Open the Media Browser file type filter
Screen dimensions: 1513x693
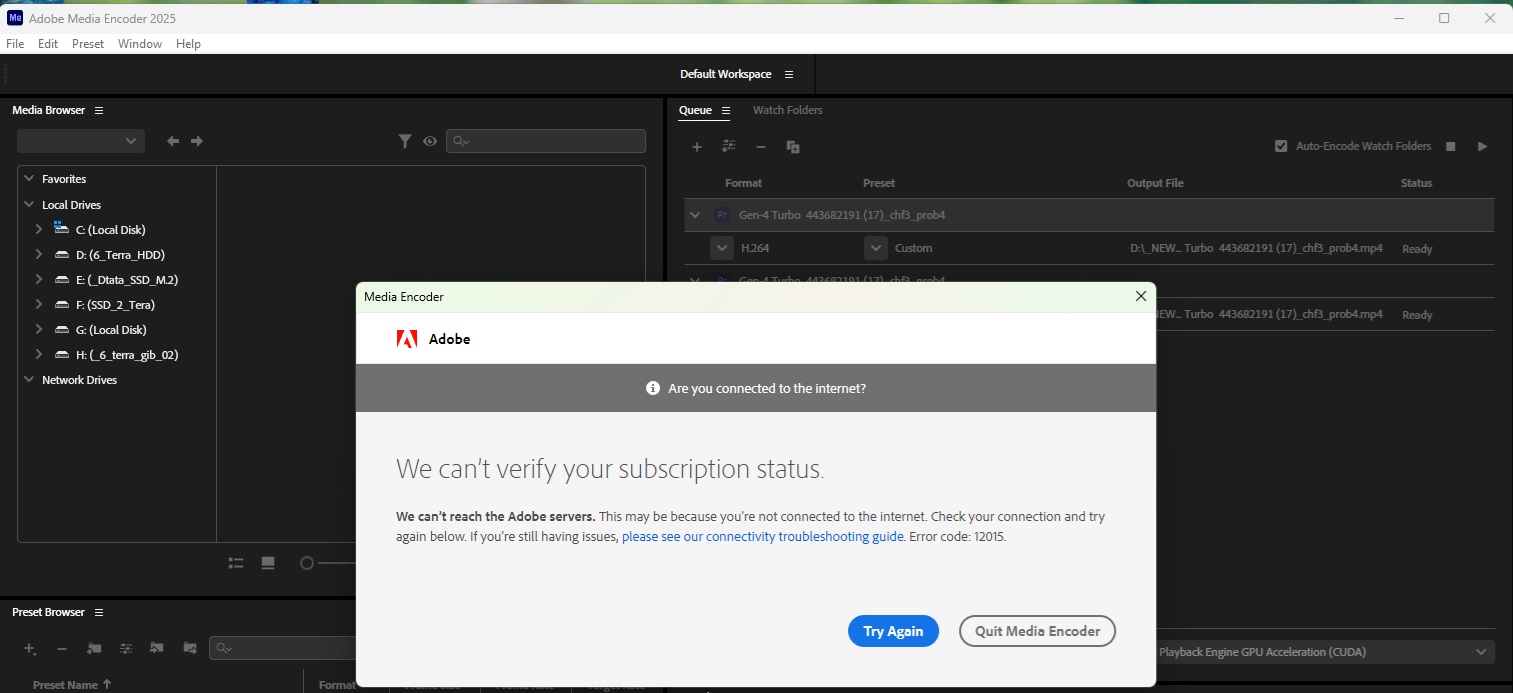[x=405, y=142]
